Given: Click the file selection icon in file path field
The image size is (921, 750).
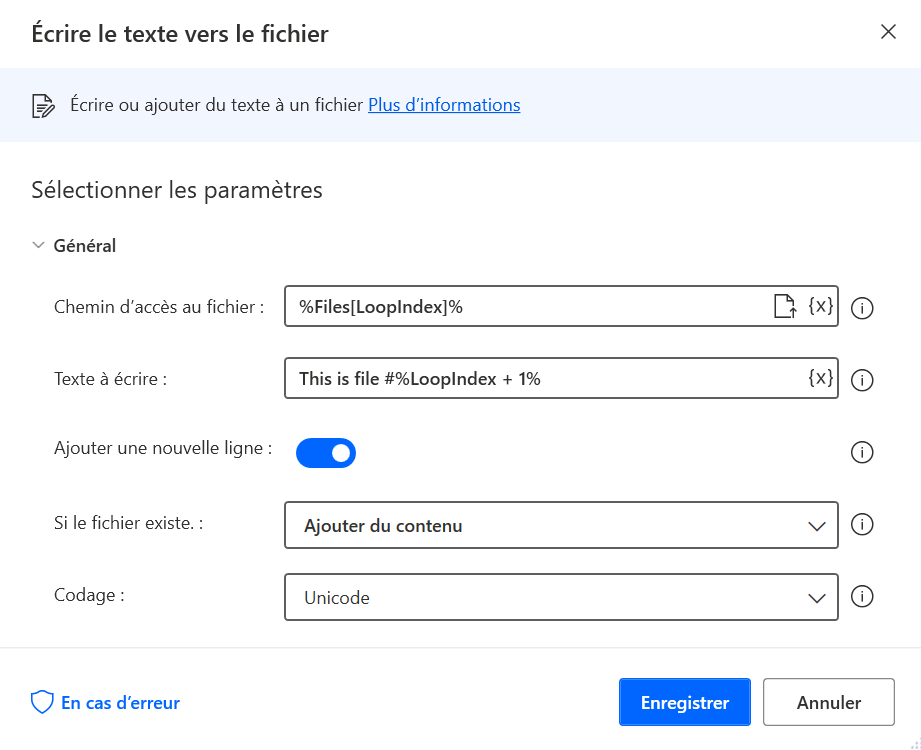Looking at the screenshot, I should point(785,307).
